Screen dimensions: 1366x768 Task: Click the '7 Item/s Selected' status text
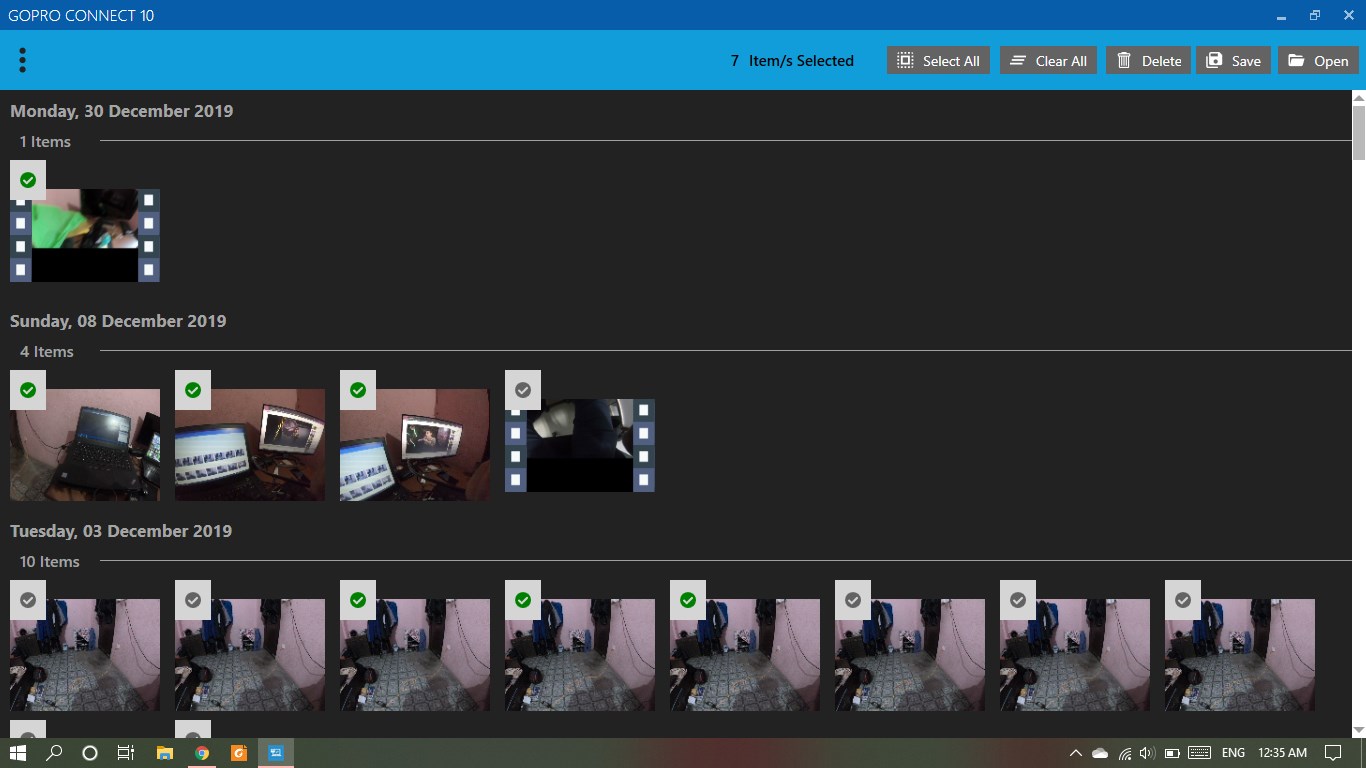point(792,61)
